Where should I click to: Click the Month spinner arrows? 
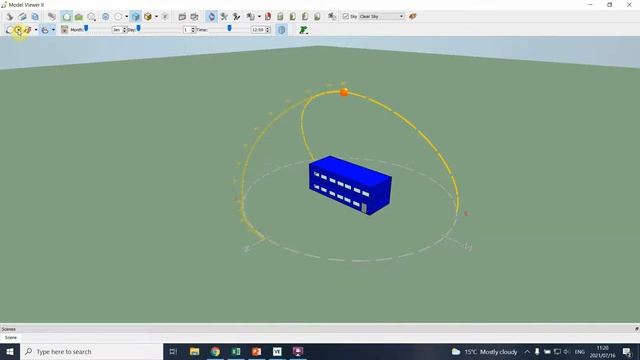coord(124,30)
